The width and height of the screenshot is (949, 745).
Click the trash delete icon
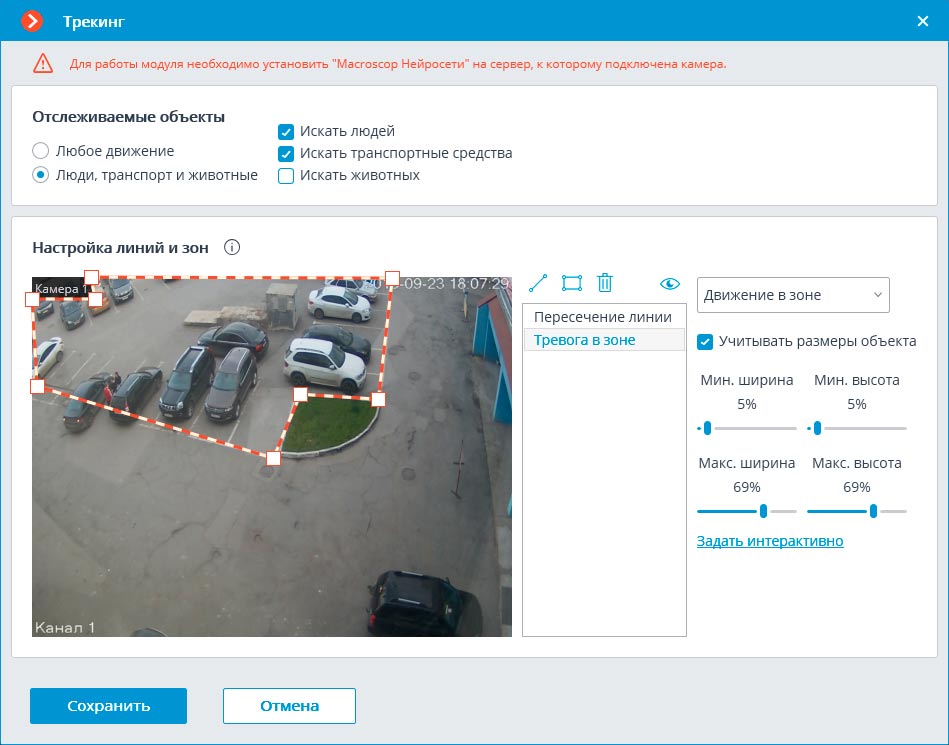(605, 283)
